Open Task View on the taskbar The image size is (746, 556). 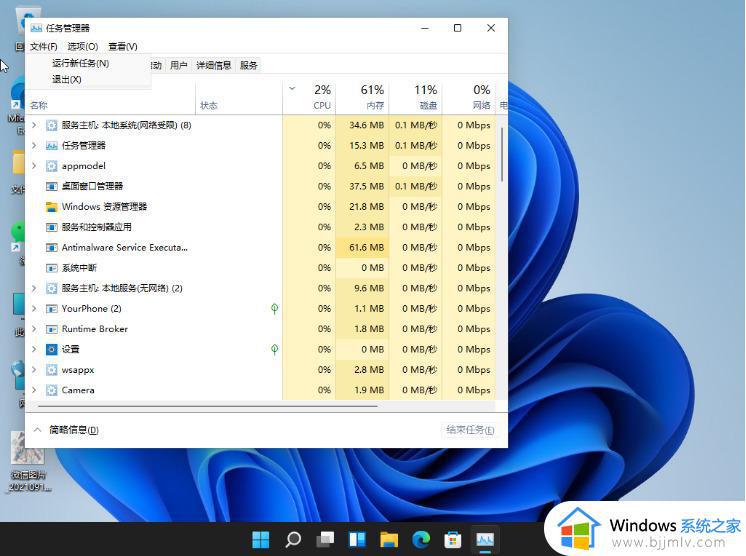pos(325,539)
